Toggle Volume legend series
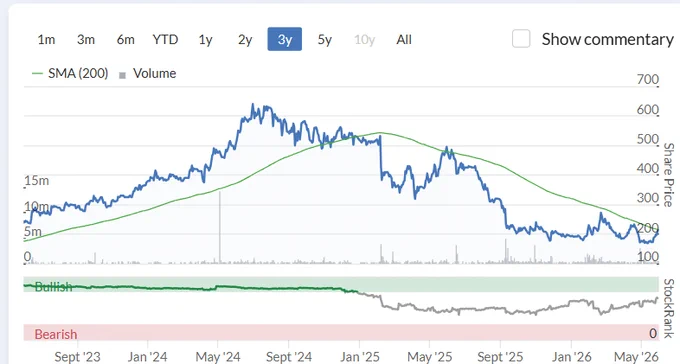 pyautogui.click(x=147, y=73)
